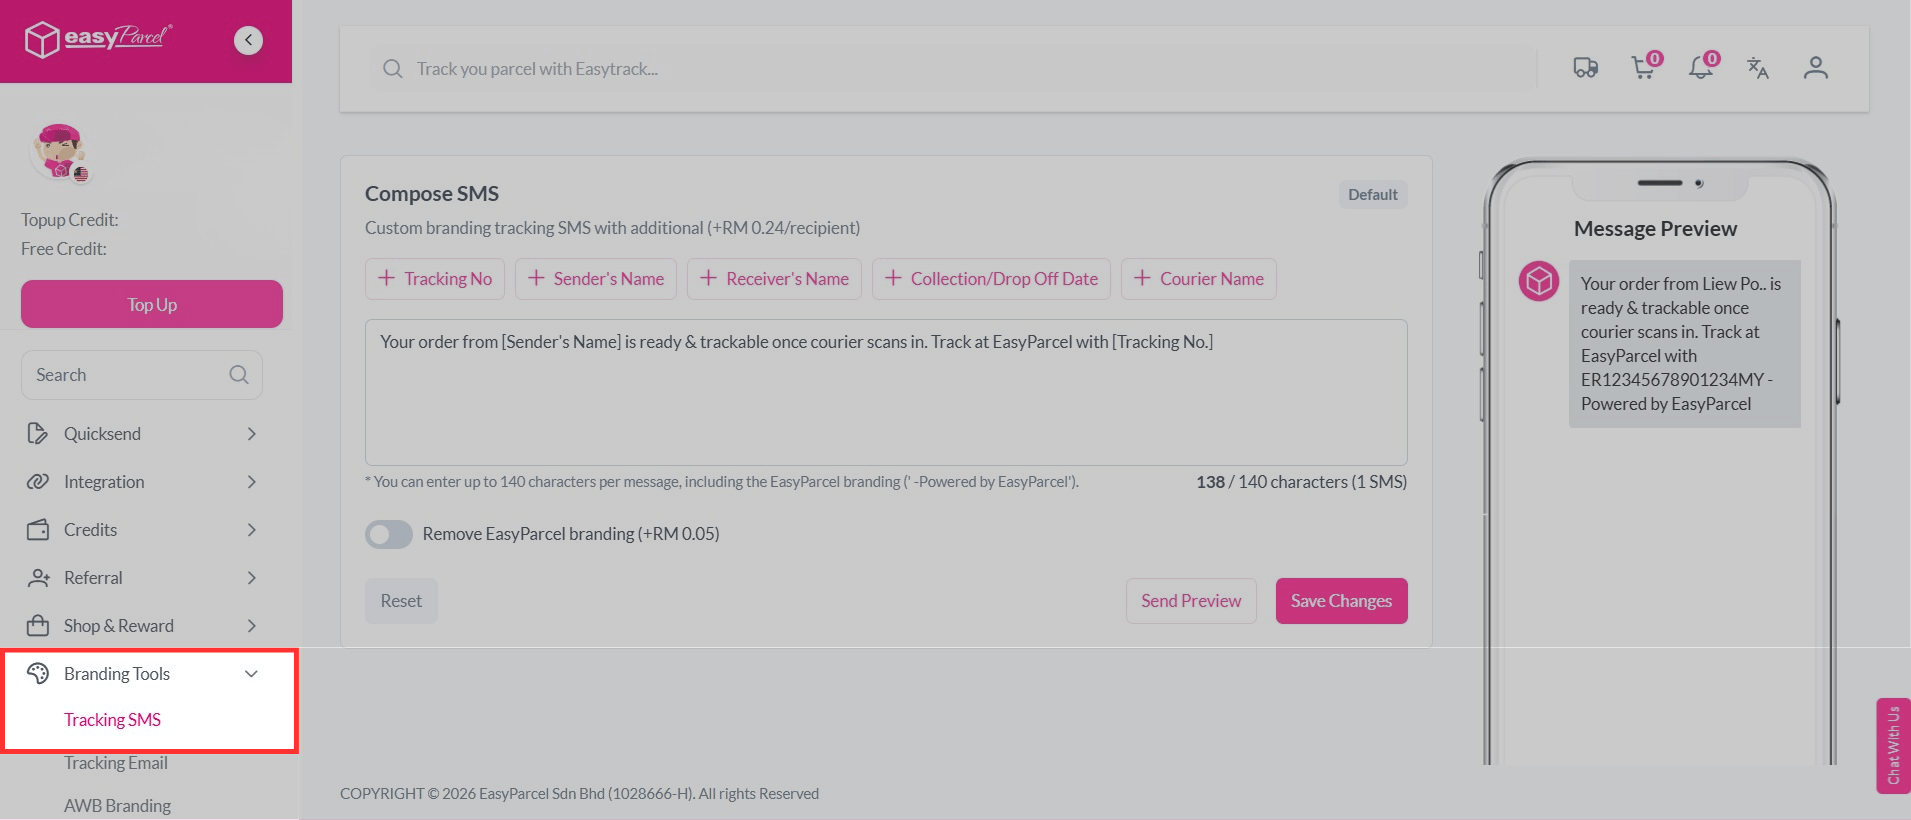
Task: Open the user account icon
Action: (x=1816, y=68)
